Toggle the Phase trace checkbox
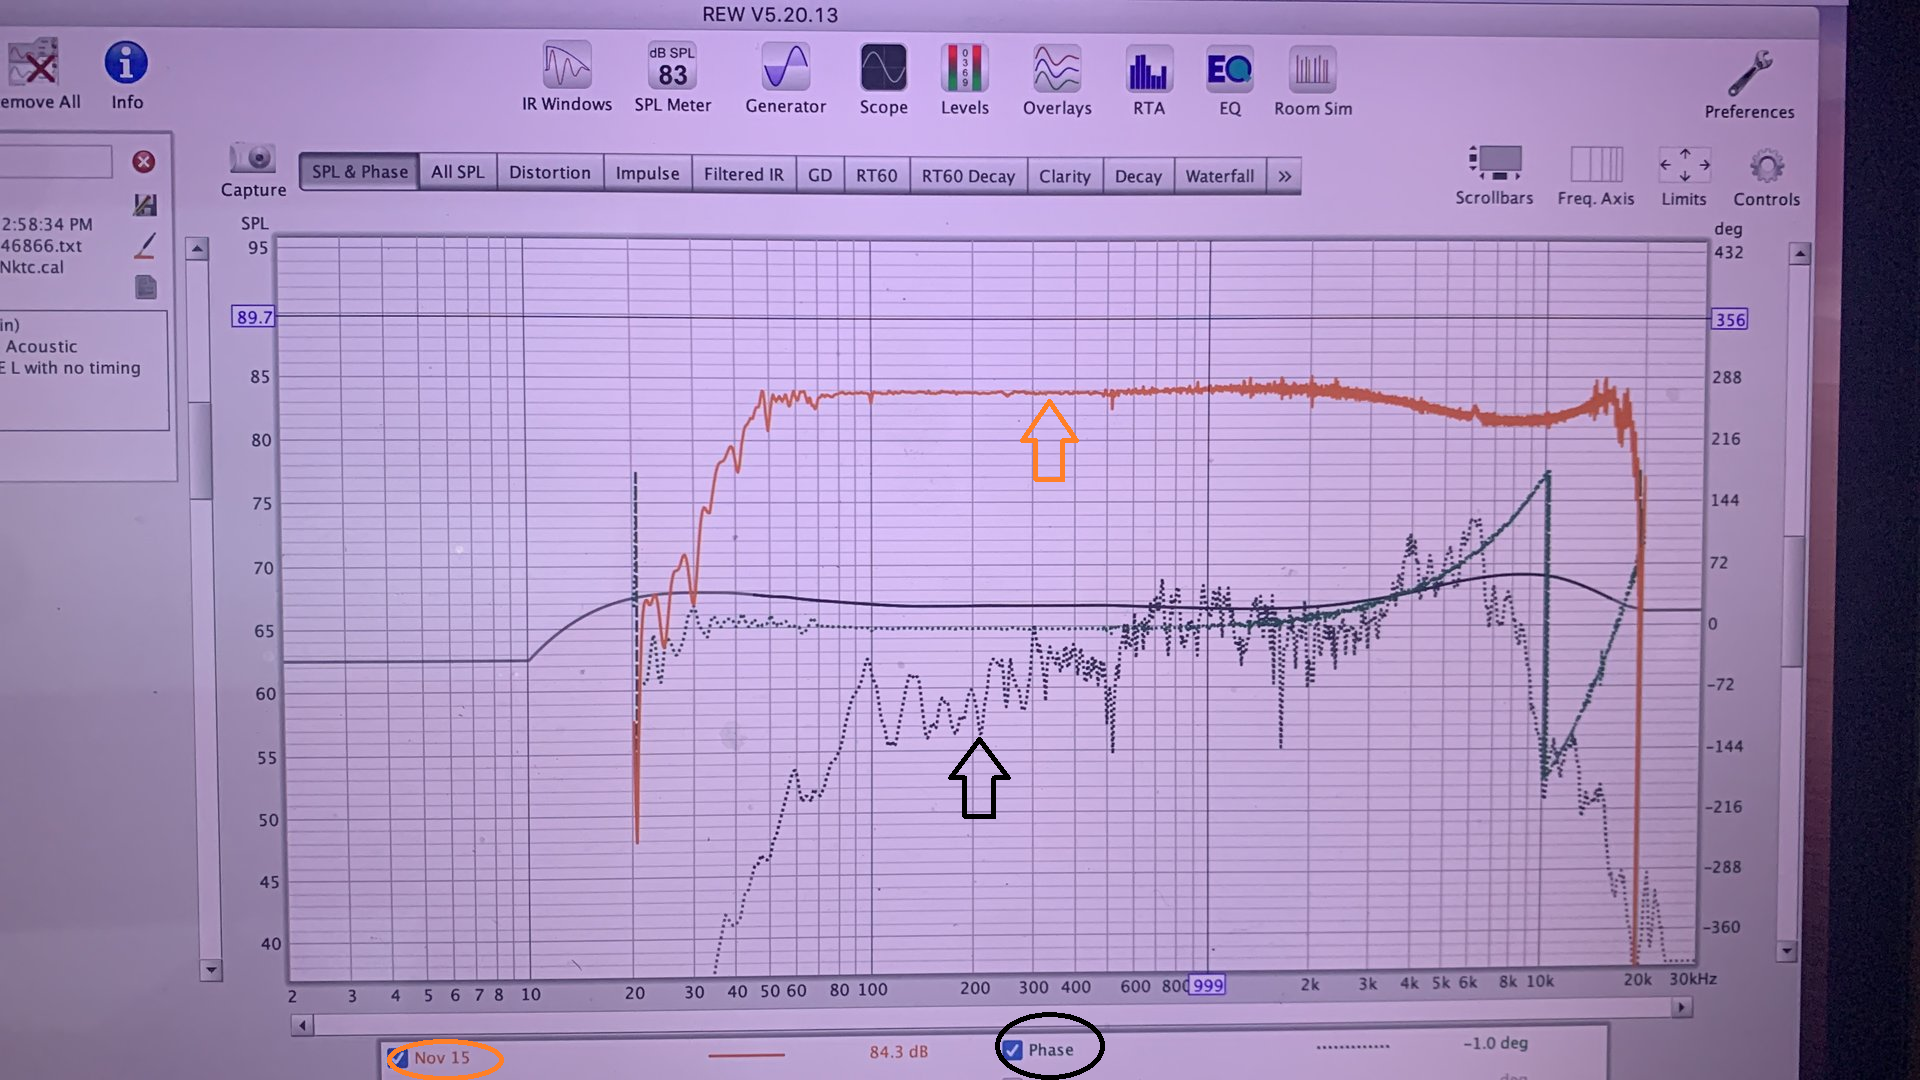This screenshot has height=1080, width=1920. [x=1012, y=1050]
